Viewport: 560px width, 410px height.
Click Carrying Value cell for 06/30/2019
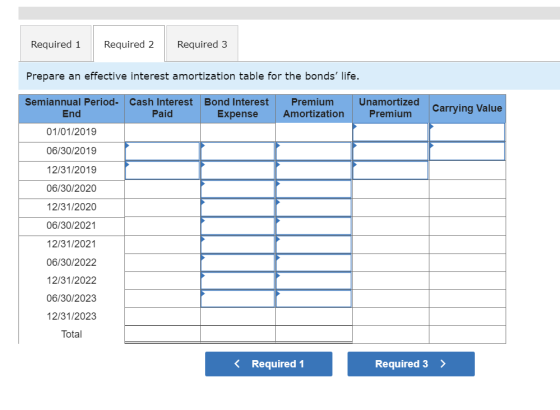467,151
